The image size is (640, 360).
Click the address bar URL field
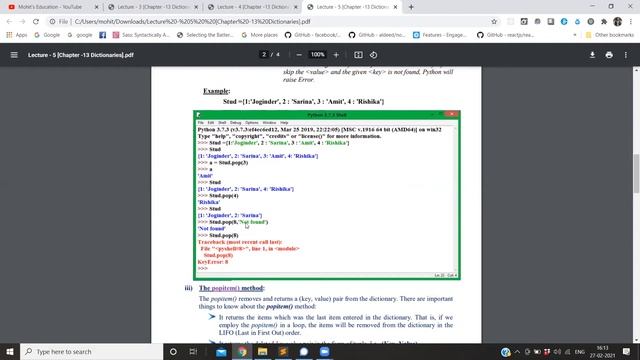[x=269, y=21]
